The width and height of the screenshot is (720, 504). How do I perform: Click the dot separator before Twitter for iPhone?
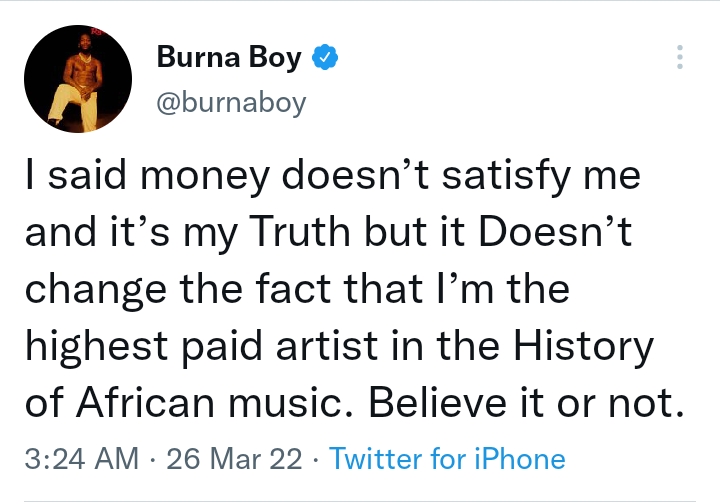point(315,459)
